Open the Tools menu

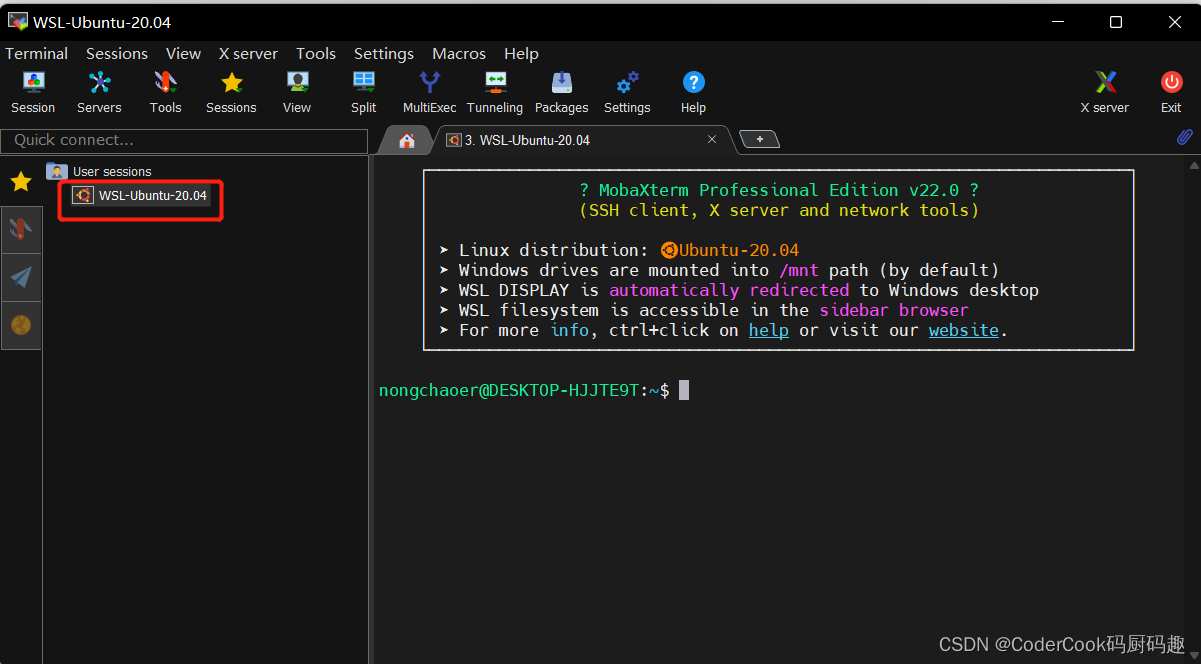316,54
